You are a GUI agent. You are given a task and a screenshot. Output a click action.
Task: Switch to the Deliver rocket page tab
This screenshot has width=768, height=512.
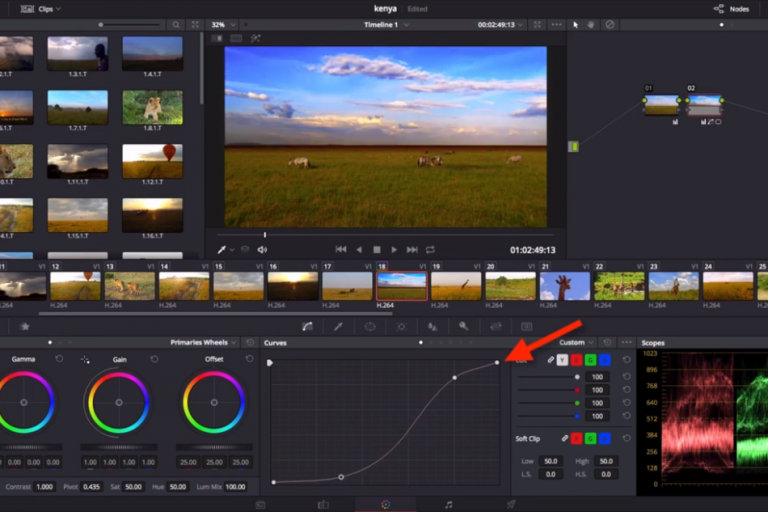click(511, 505)
